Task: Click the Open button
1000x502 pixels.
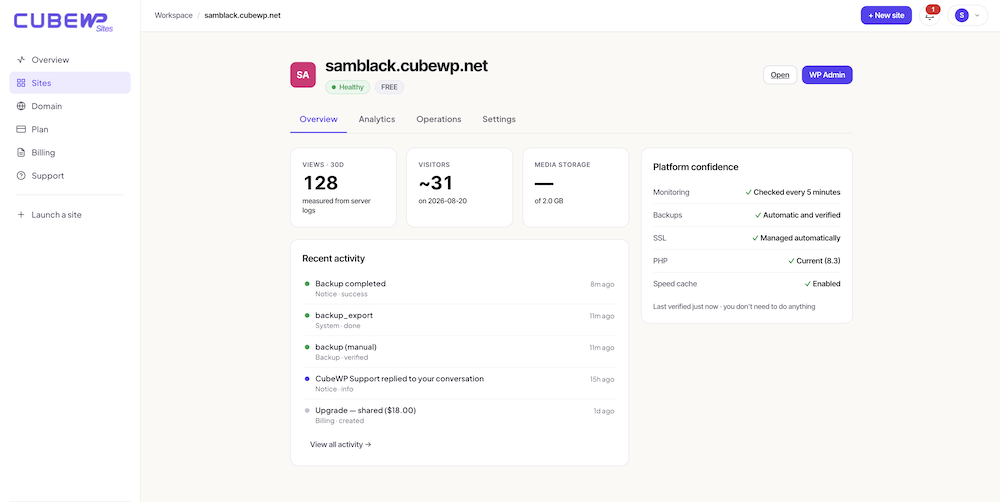Action: click(780, 75)
